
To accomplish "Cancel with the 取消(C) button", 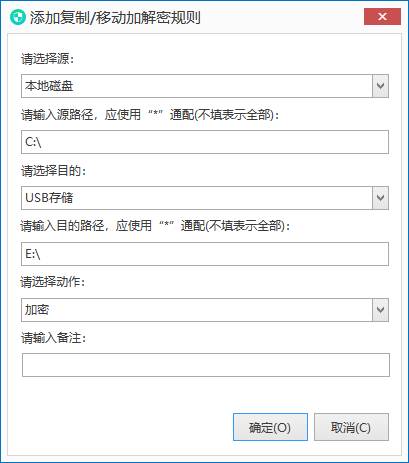I will [x=351, y=427].
